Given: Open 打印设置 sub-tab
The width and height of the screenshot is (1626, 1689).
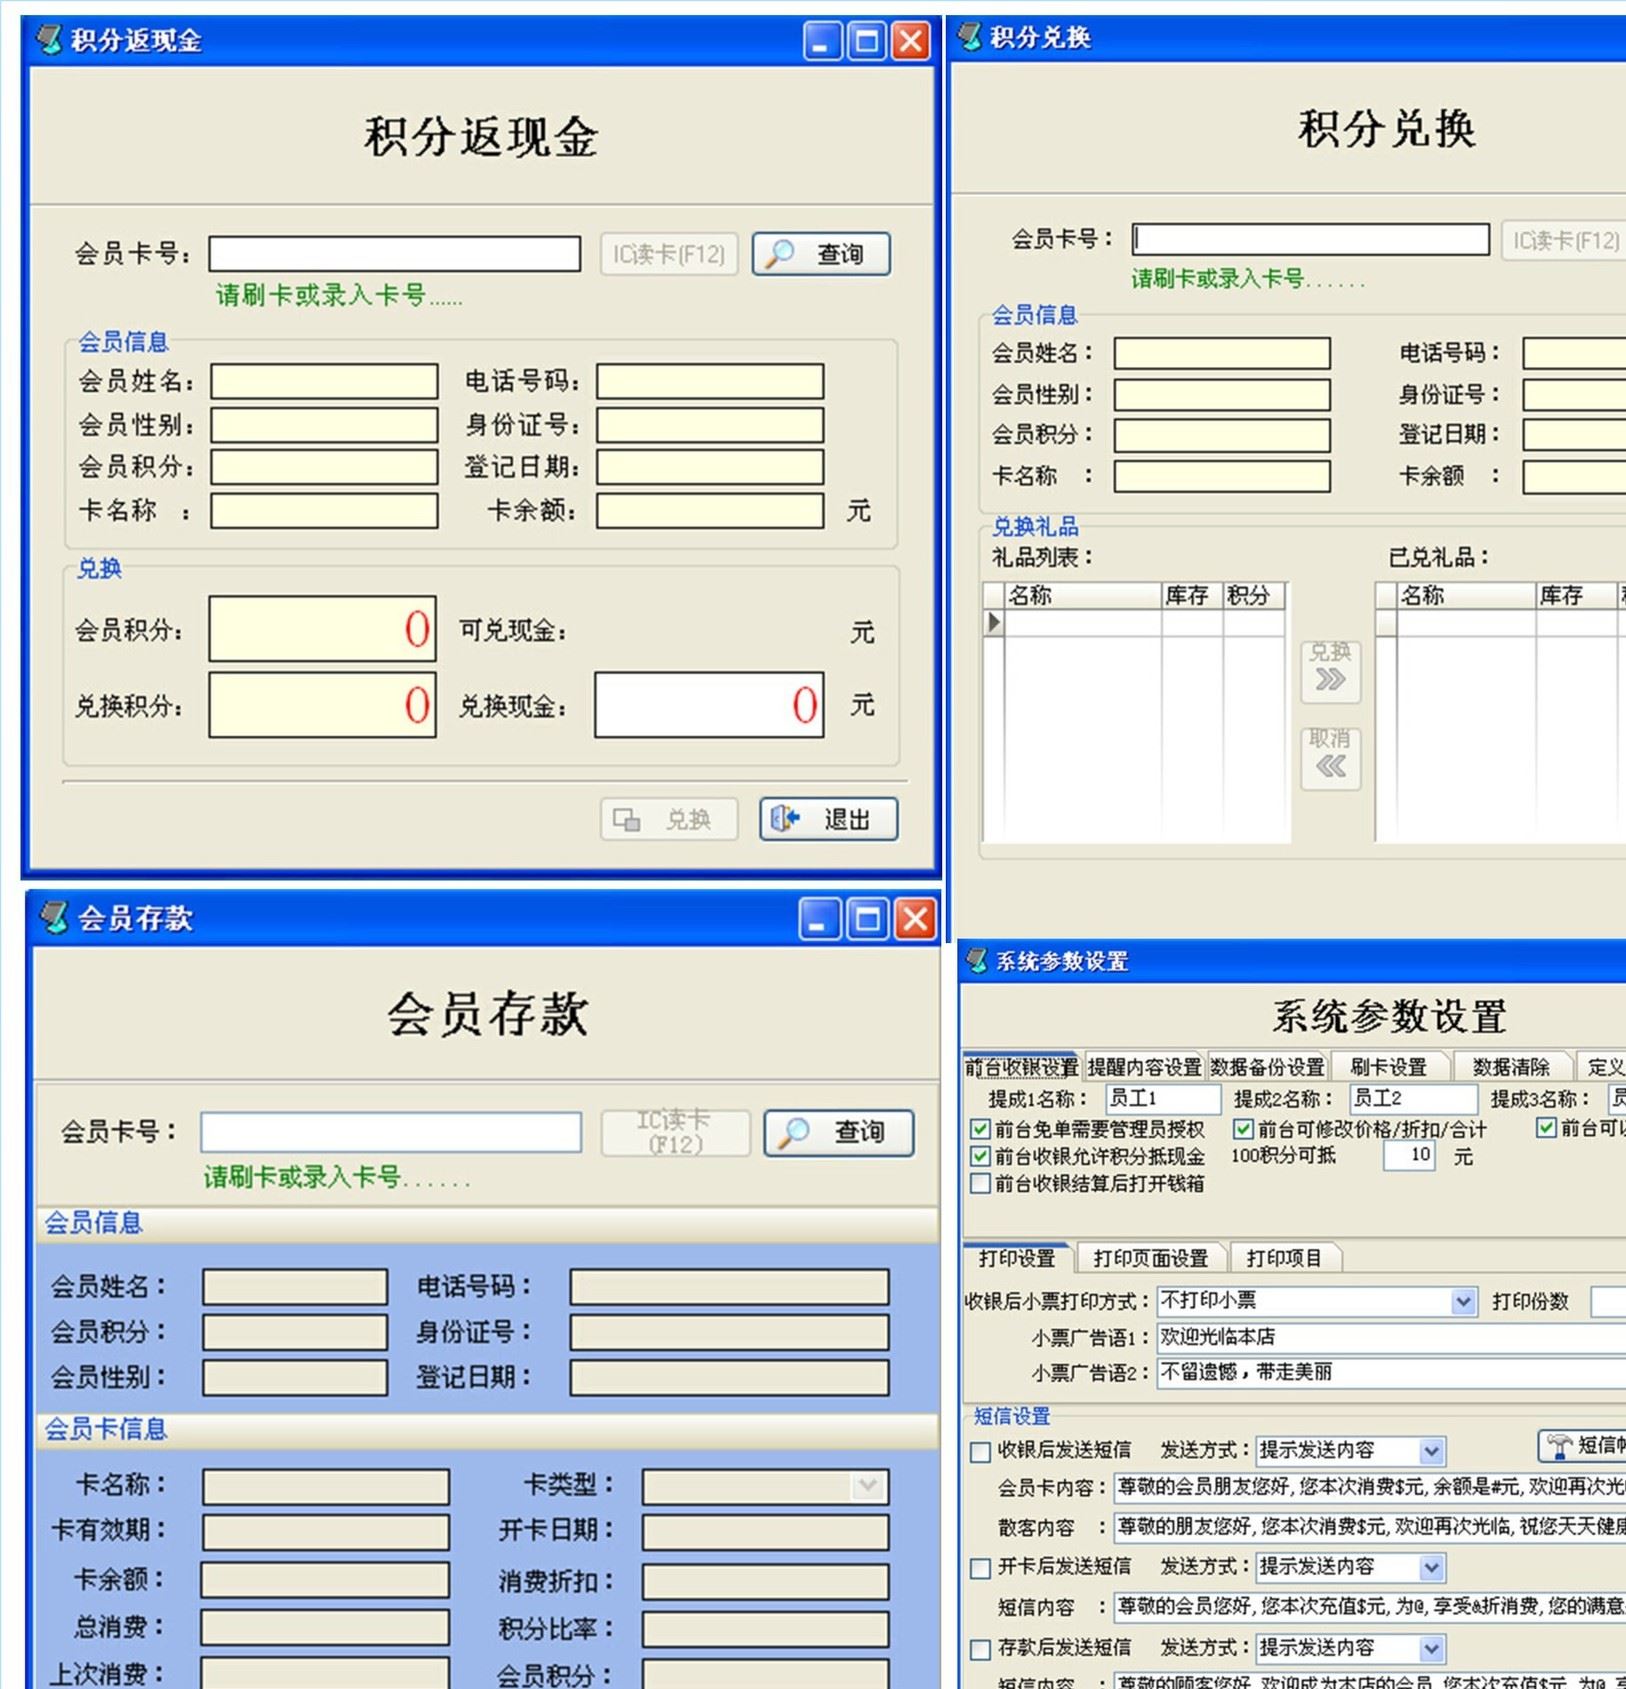Looking at the screenshot, I should 1017,1257.
